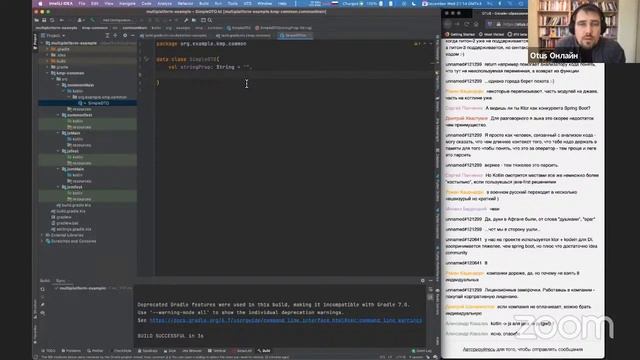Open the TODO tool window button
This screenshot has width=640, height=360.
click(x=49, y=351)
